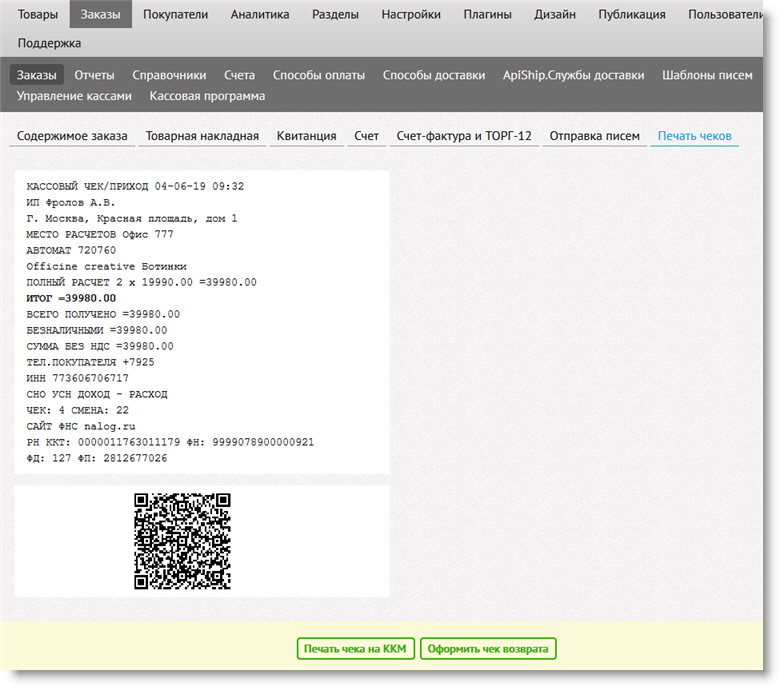Click the receipt QR code
The height and width of the screenshot is (686, 779).
coord(182,541)
